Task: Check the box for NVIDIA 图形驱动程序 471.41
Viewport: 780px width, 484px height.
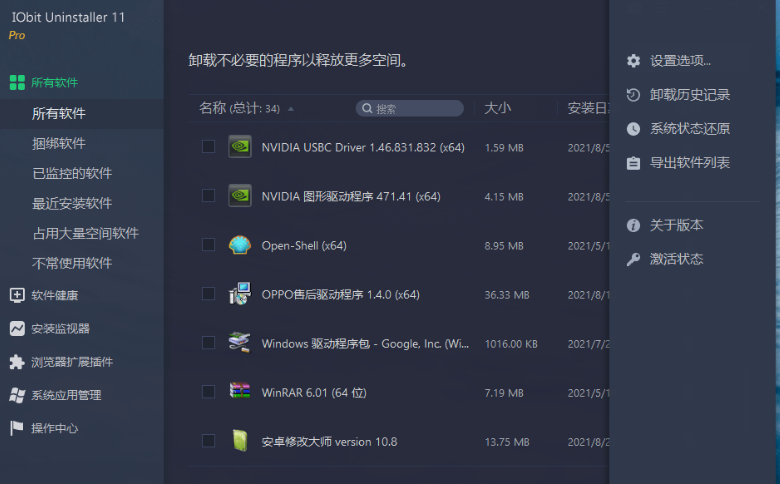Action: pos(208,196)
